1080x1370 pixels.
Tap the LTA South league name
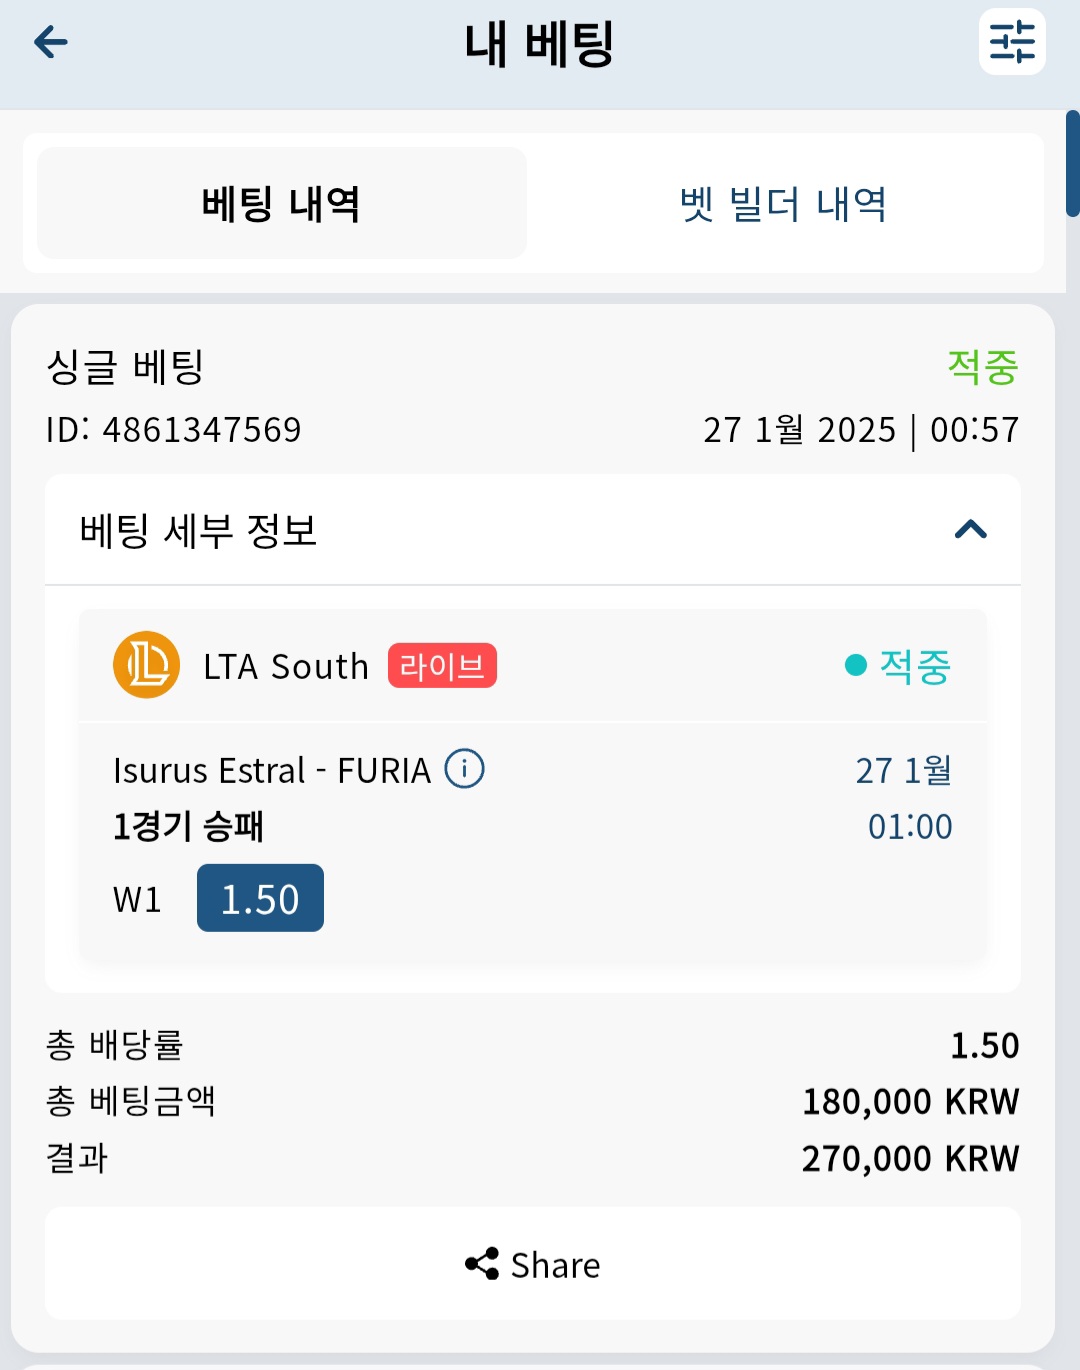(x=286, y=666)
